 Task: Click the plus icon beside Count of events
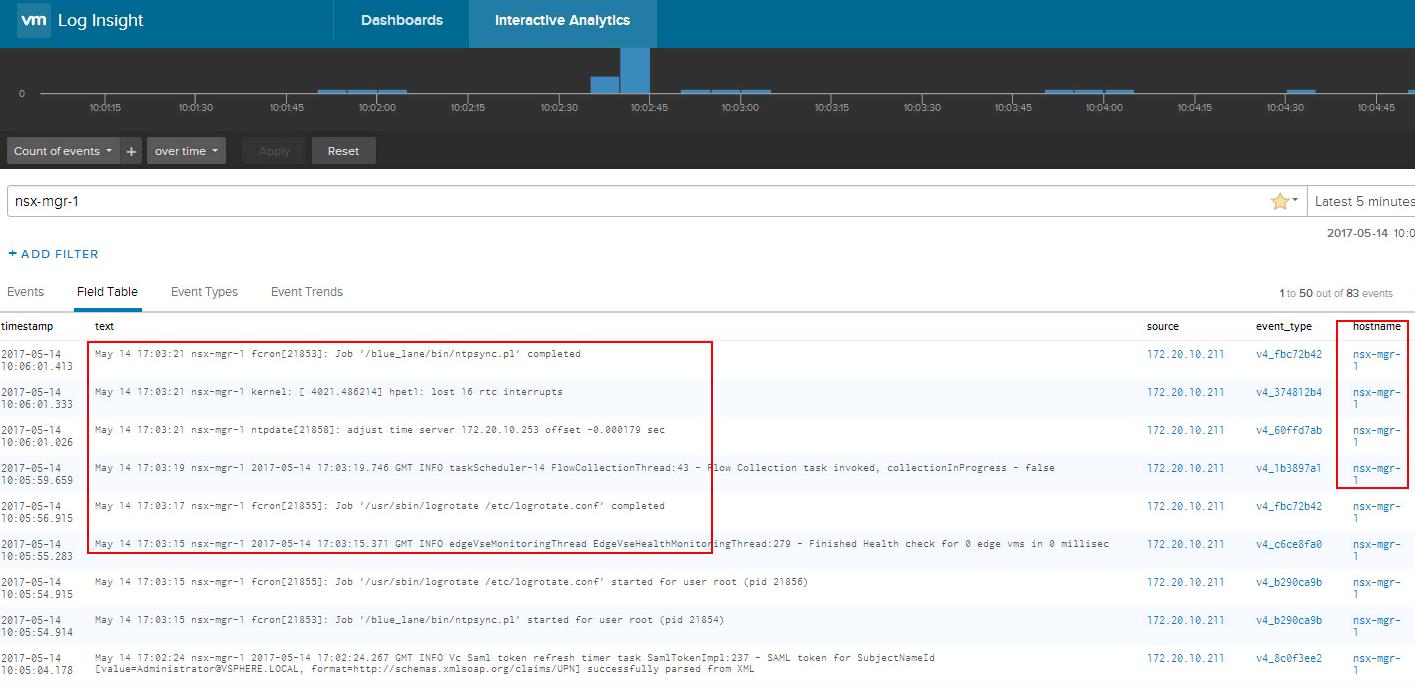[131, 151]
